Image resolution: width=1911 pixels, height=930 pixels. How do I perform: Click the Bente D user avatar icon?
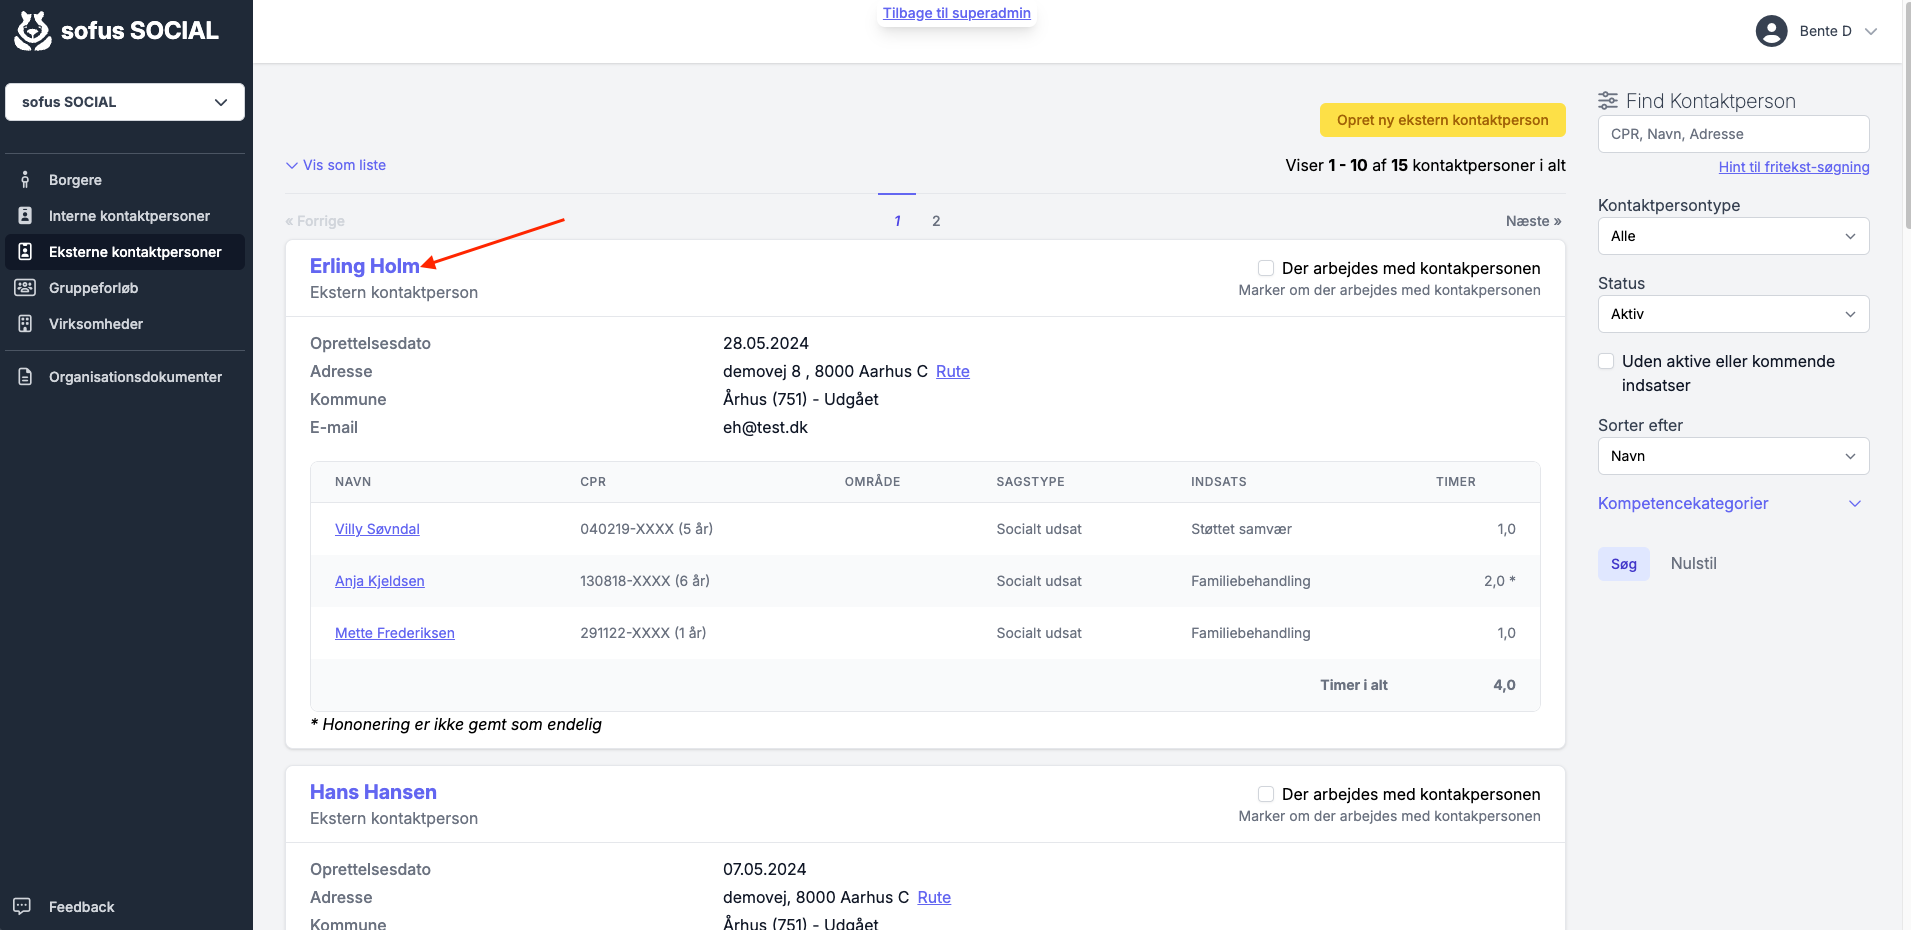pyautogui.click(x=1771, y=31)
